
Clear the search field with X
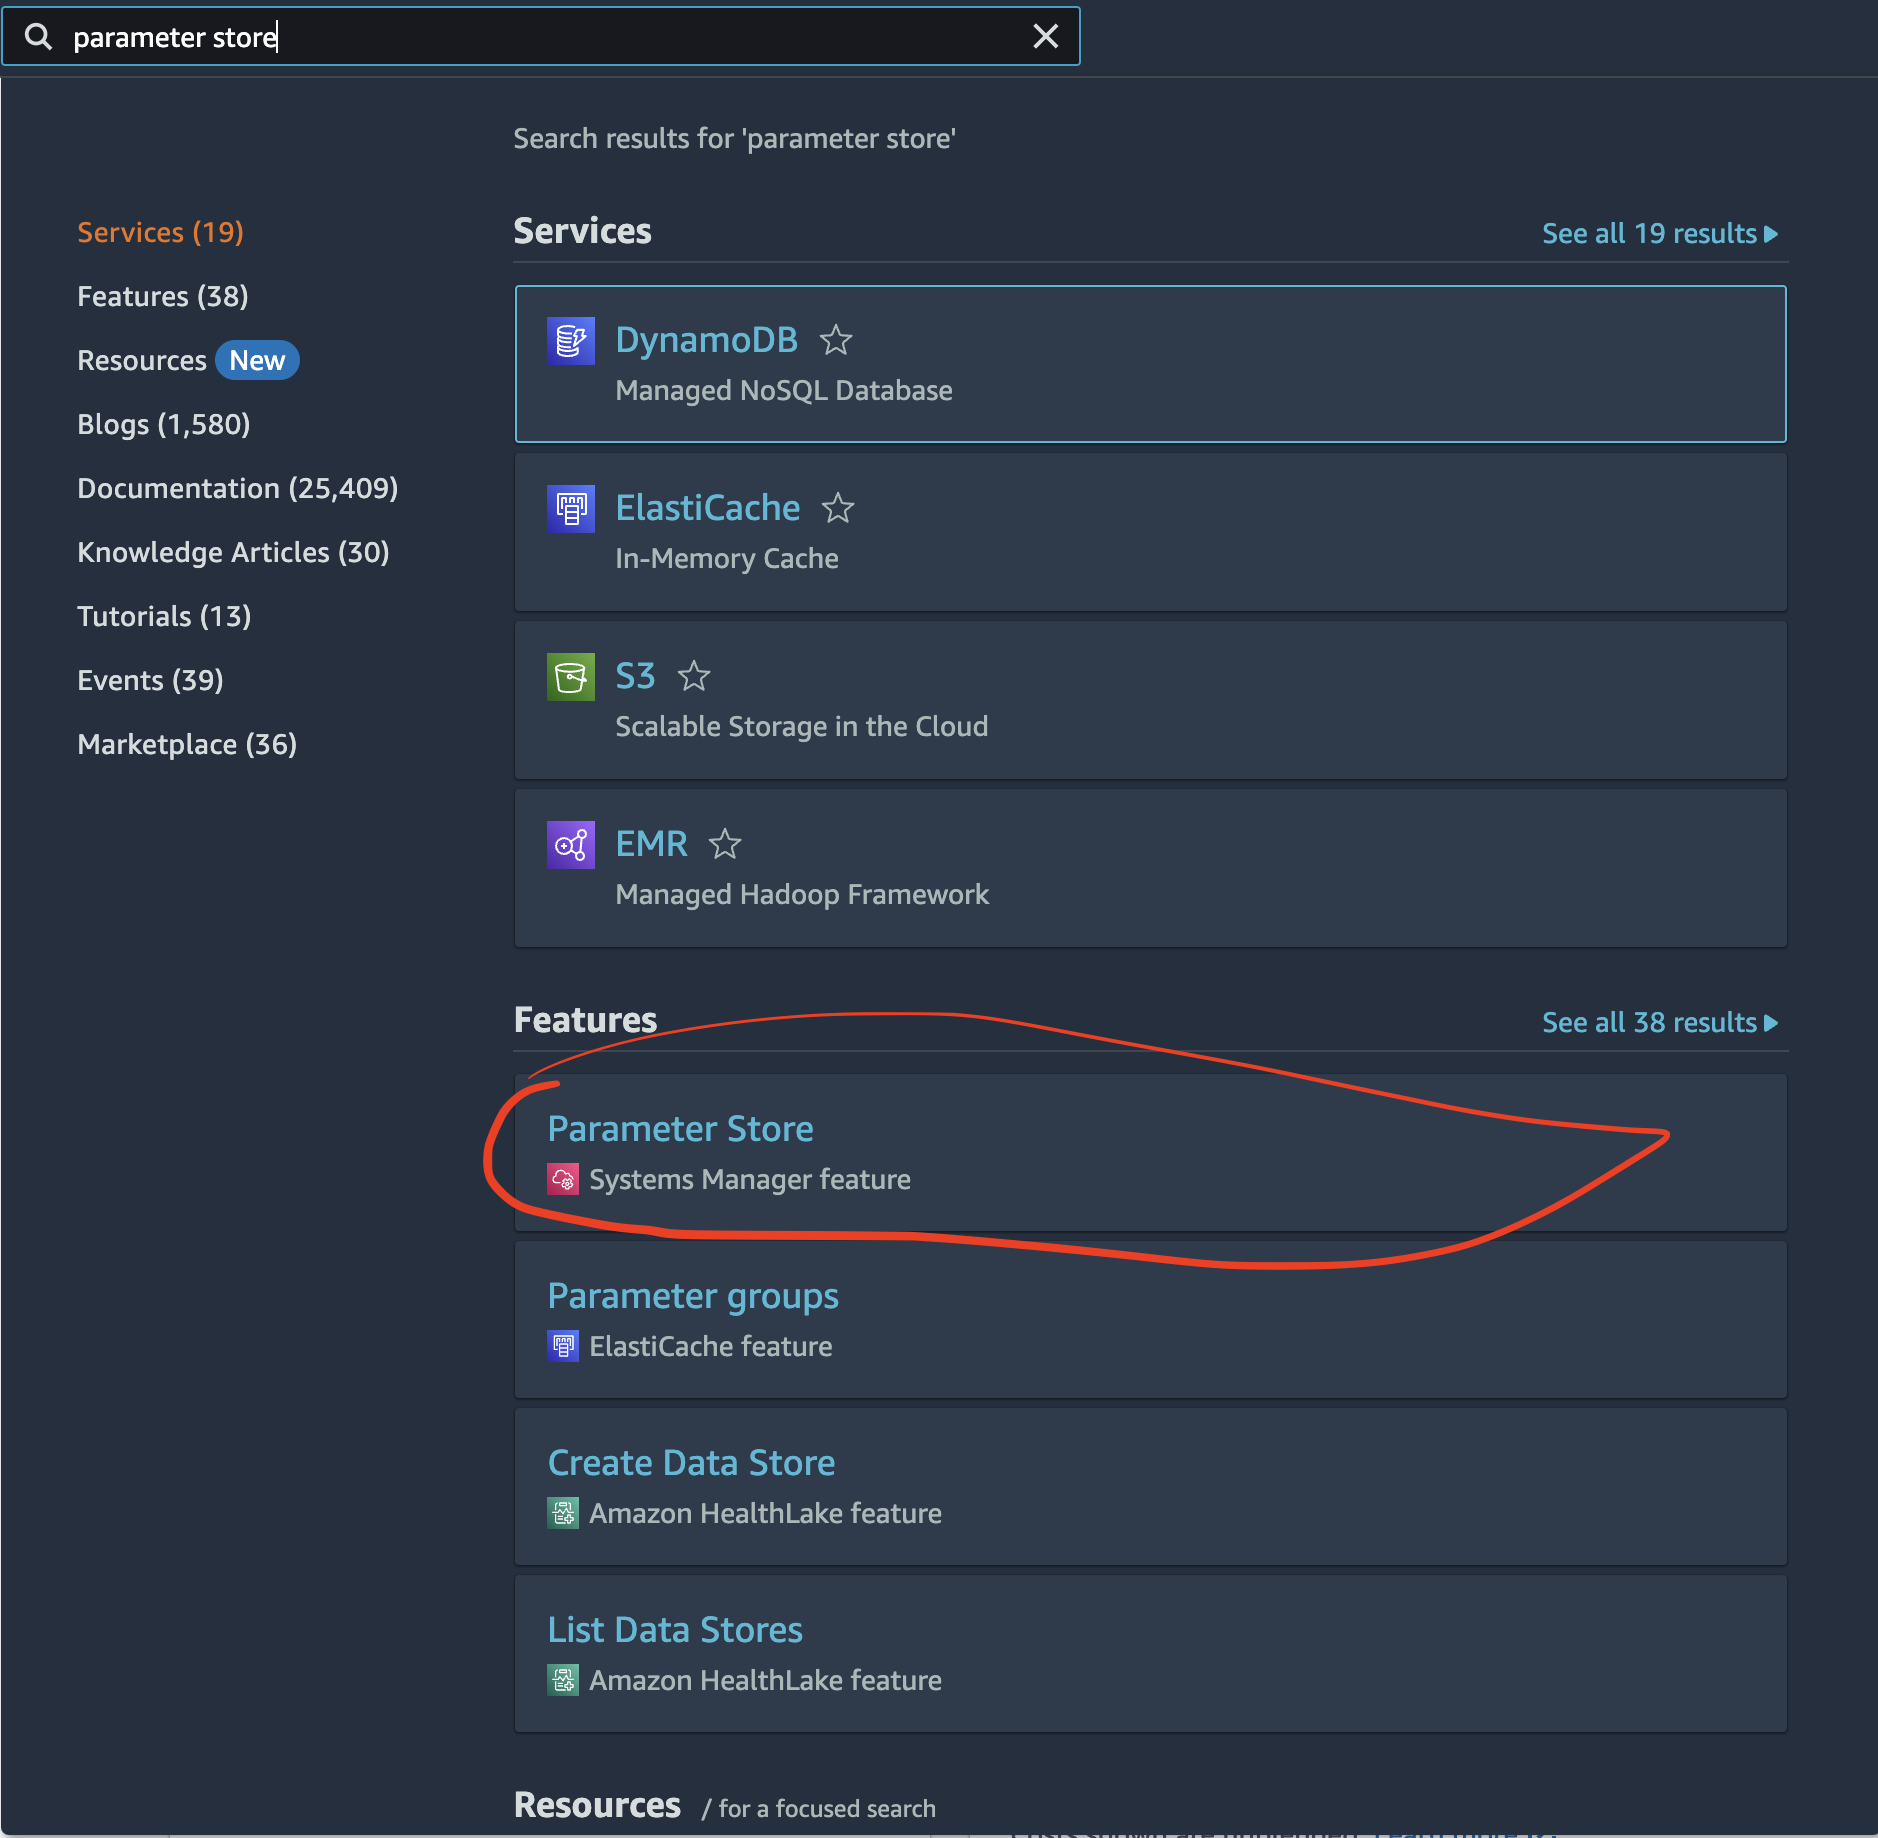point(1045,37)
